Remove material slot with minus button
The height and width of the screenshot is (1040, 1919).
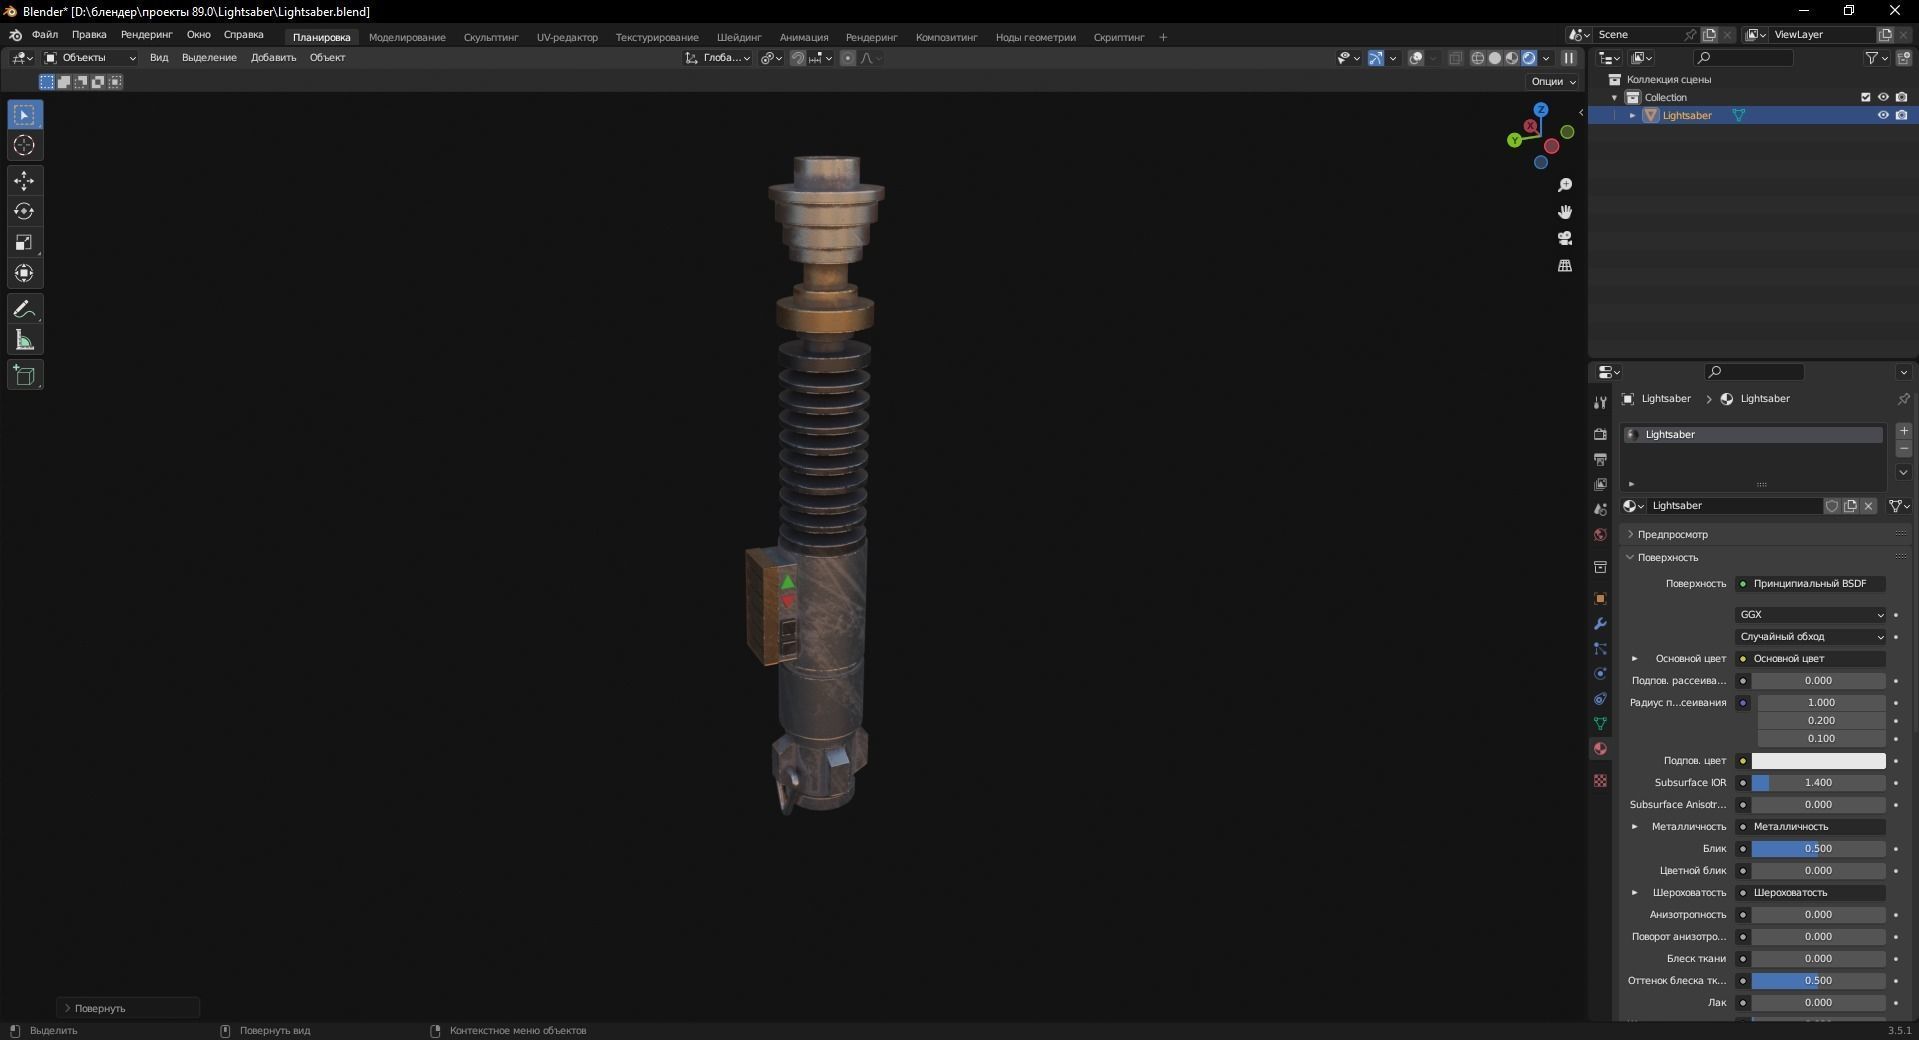1904,449
